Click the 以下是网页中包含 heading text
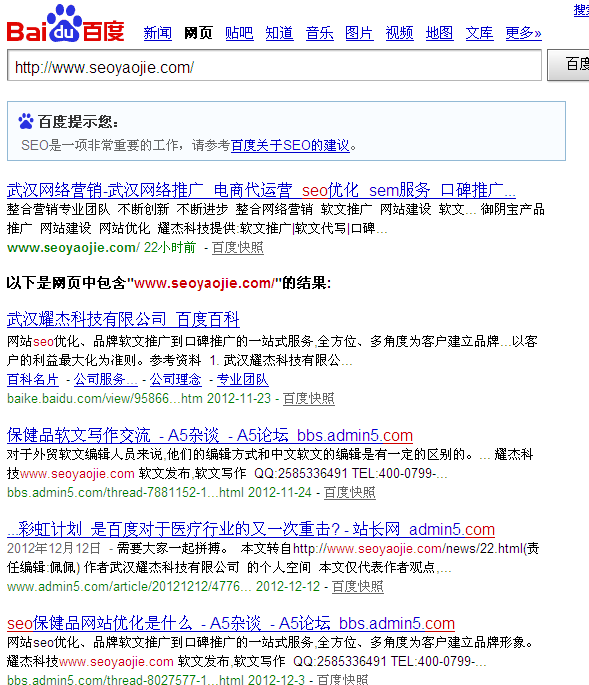The image size is (589, 685). tap(169, 283)
